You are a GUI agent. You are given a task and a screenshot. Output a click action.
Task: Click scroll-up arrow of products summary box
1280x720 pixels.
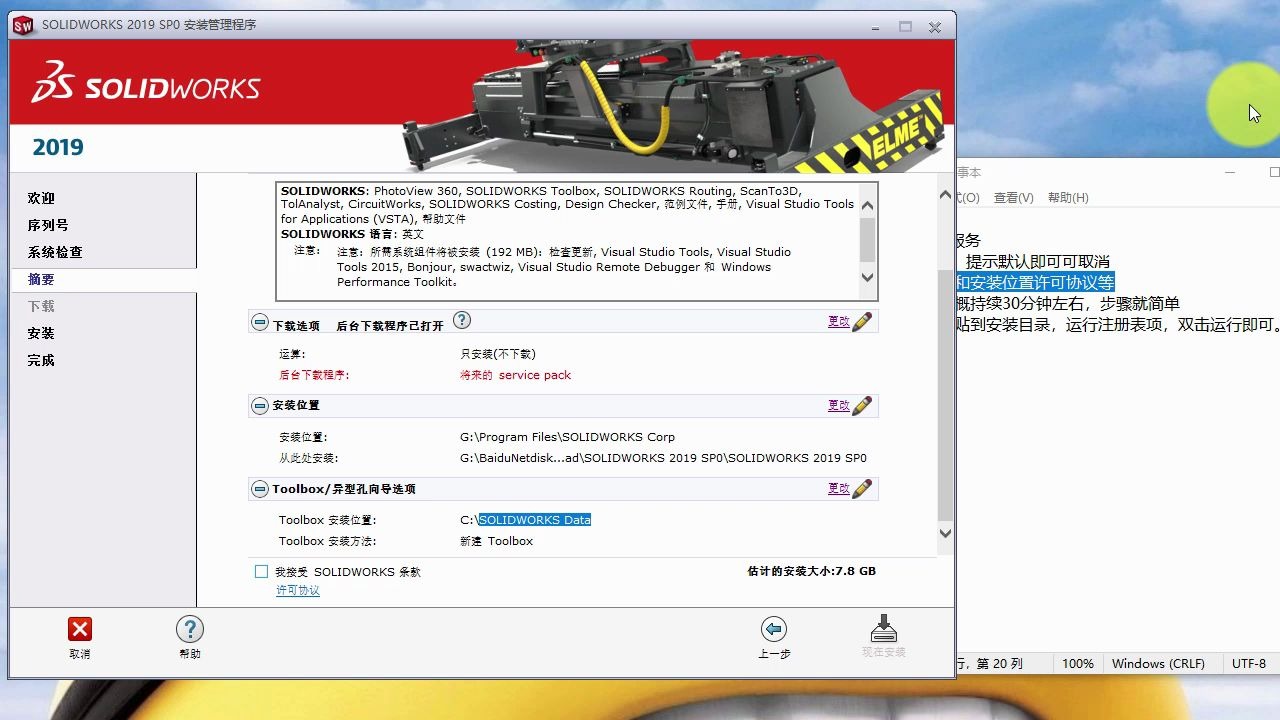(867, 205)
